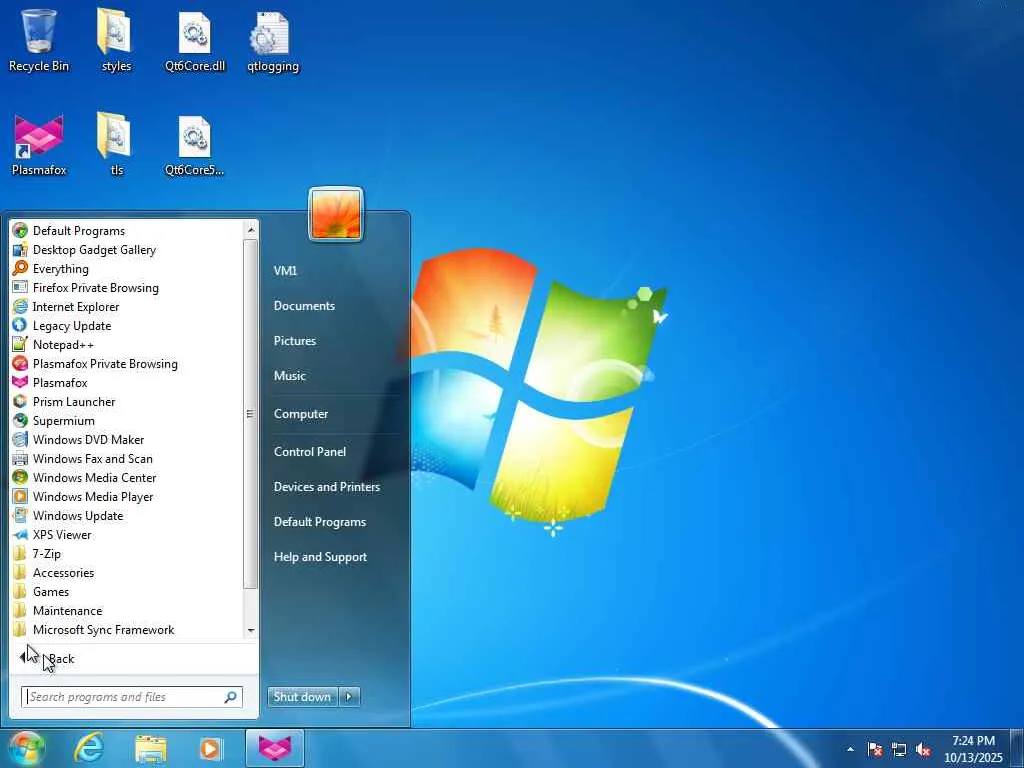Image resolution: width=1024 pixels, height=768 pixels.
Task: Grab the programs list scrollbar thumb
Action: tap(251, 414)
